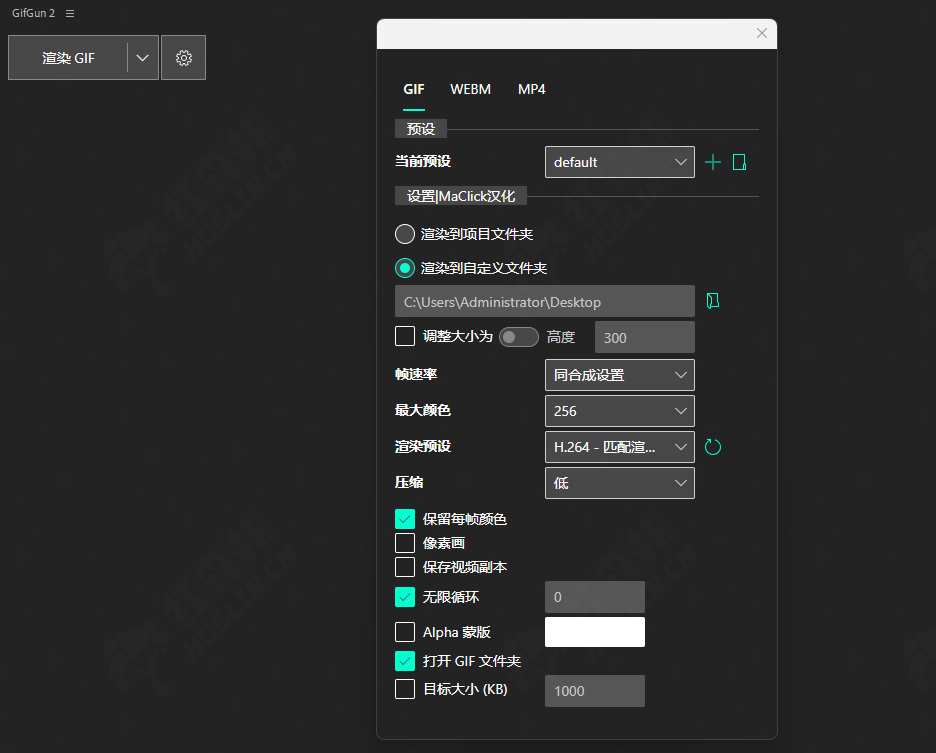Click the 300 height value field
The height and width of the screenshot is (753, 936).
tap(645, 337)
